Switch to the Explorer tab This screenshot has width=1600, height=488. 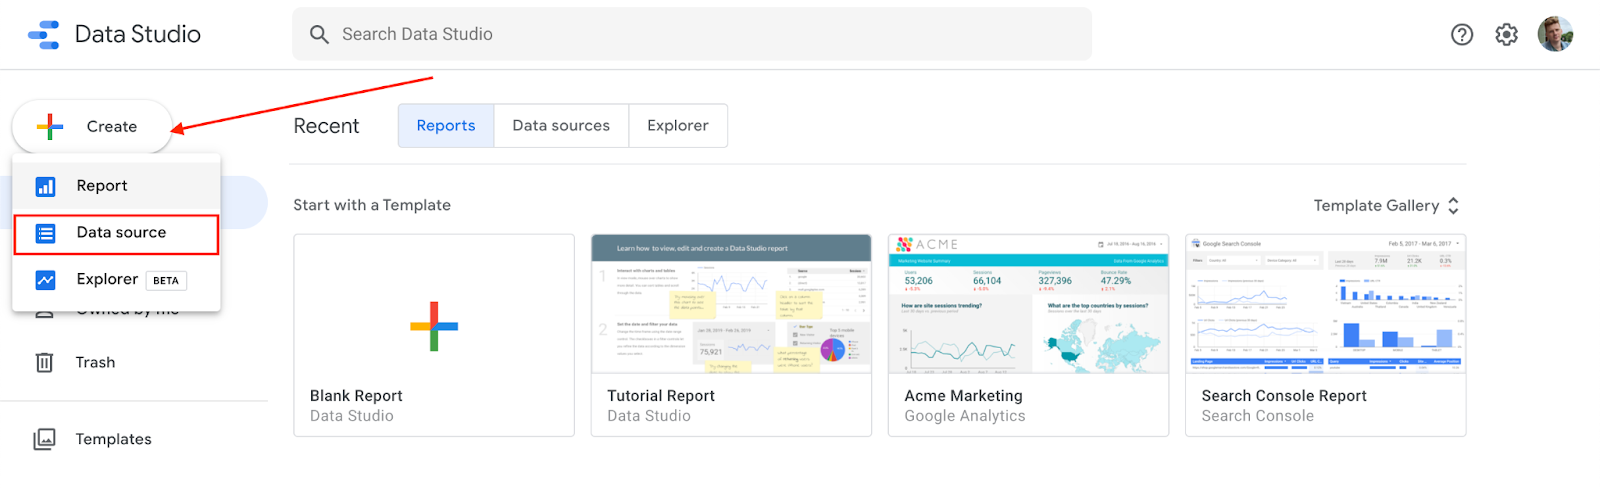[x=677, y=126]
